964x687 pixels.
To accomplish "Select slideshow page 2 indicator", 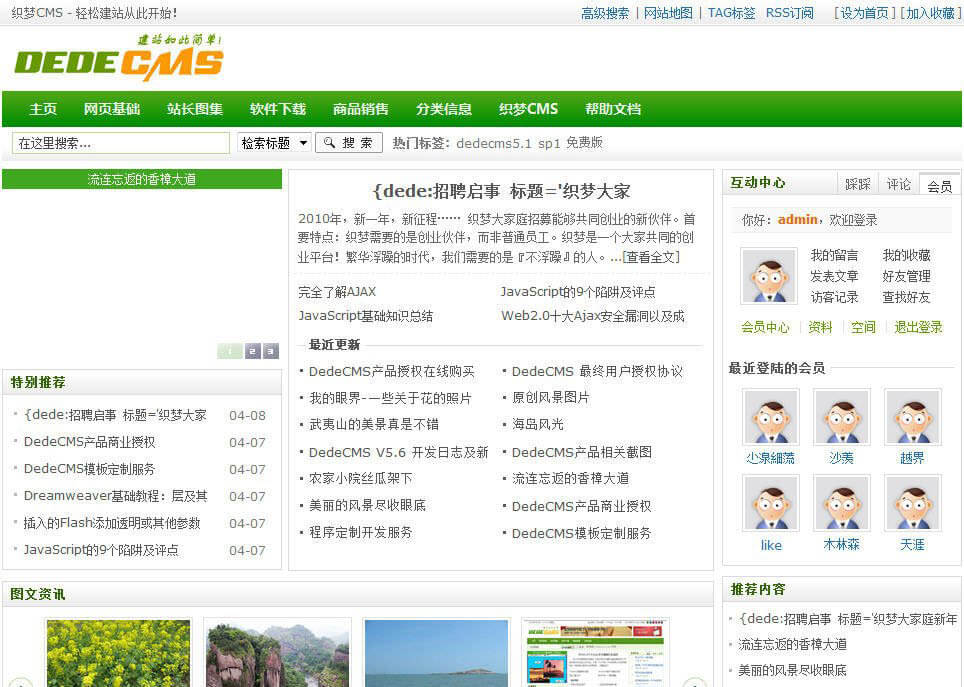I will pyautogui.click(x=253, y=351).
